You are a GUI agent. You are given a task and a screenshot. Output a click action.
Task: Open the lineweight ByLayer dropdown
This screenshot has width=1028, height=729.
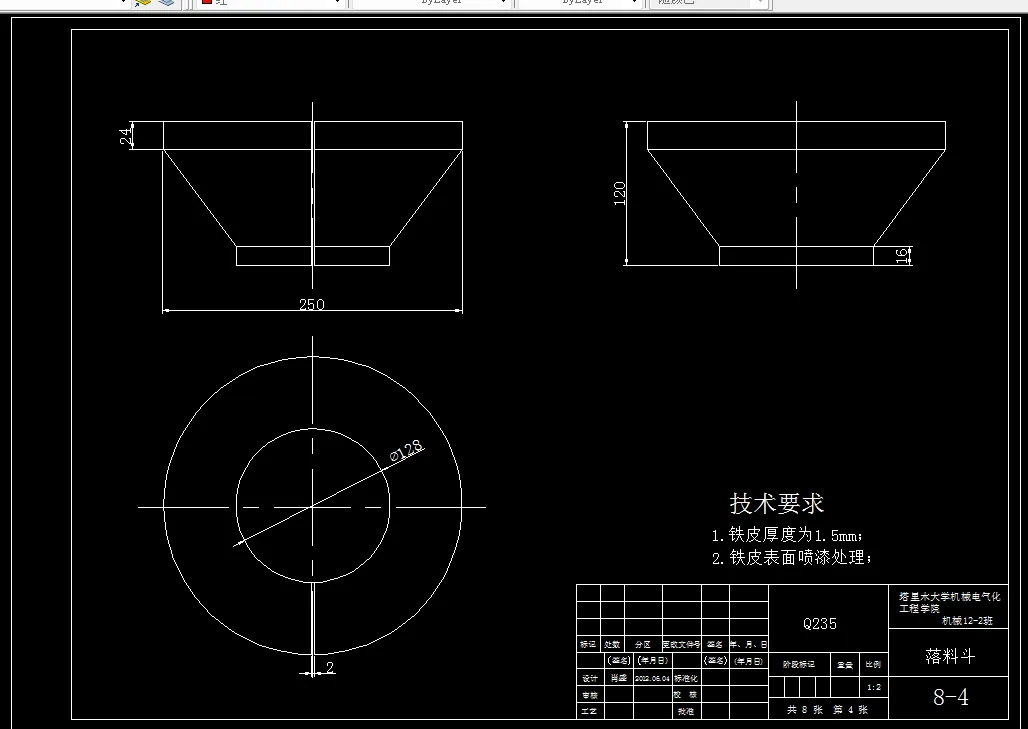[x=580, y=3]
